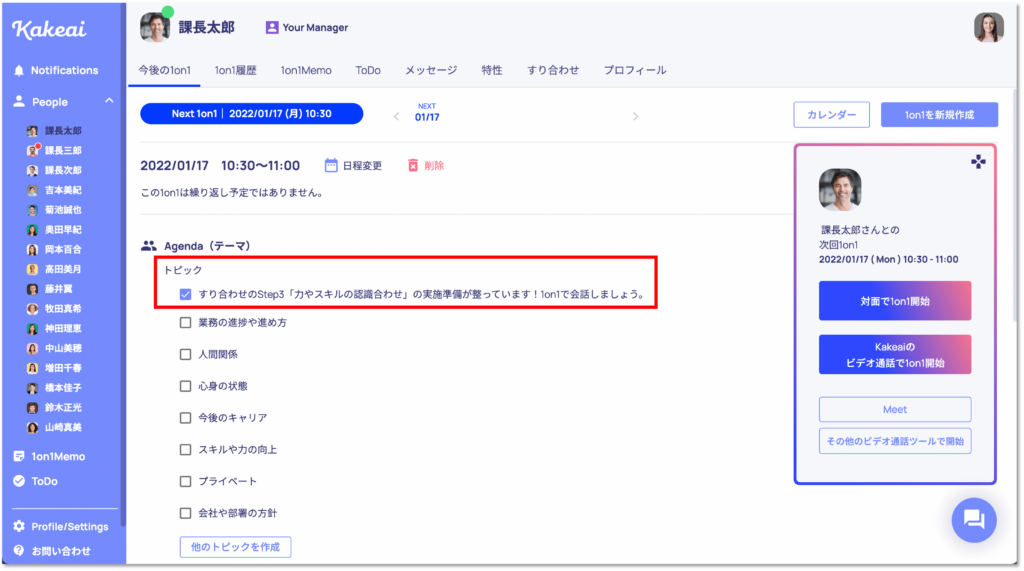Check 会社や部署の方針 checkbox
1024x571 pixels.
185,513
